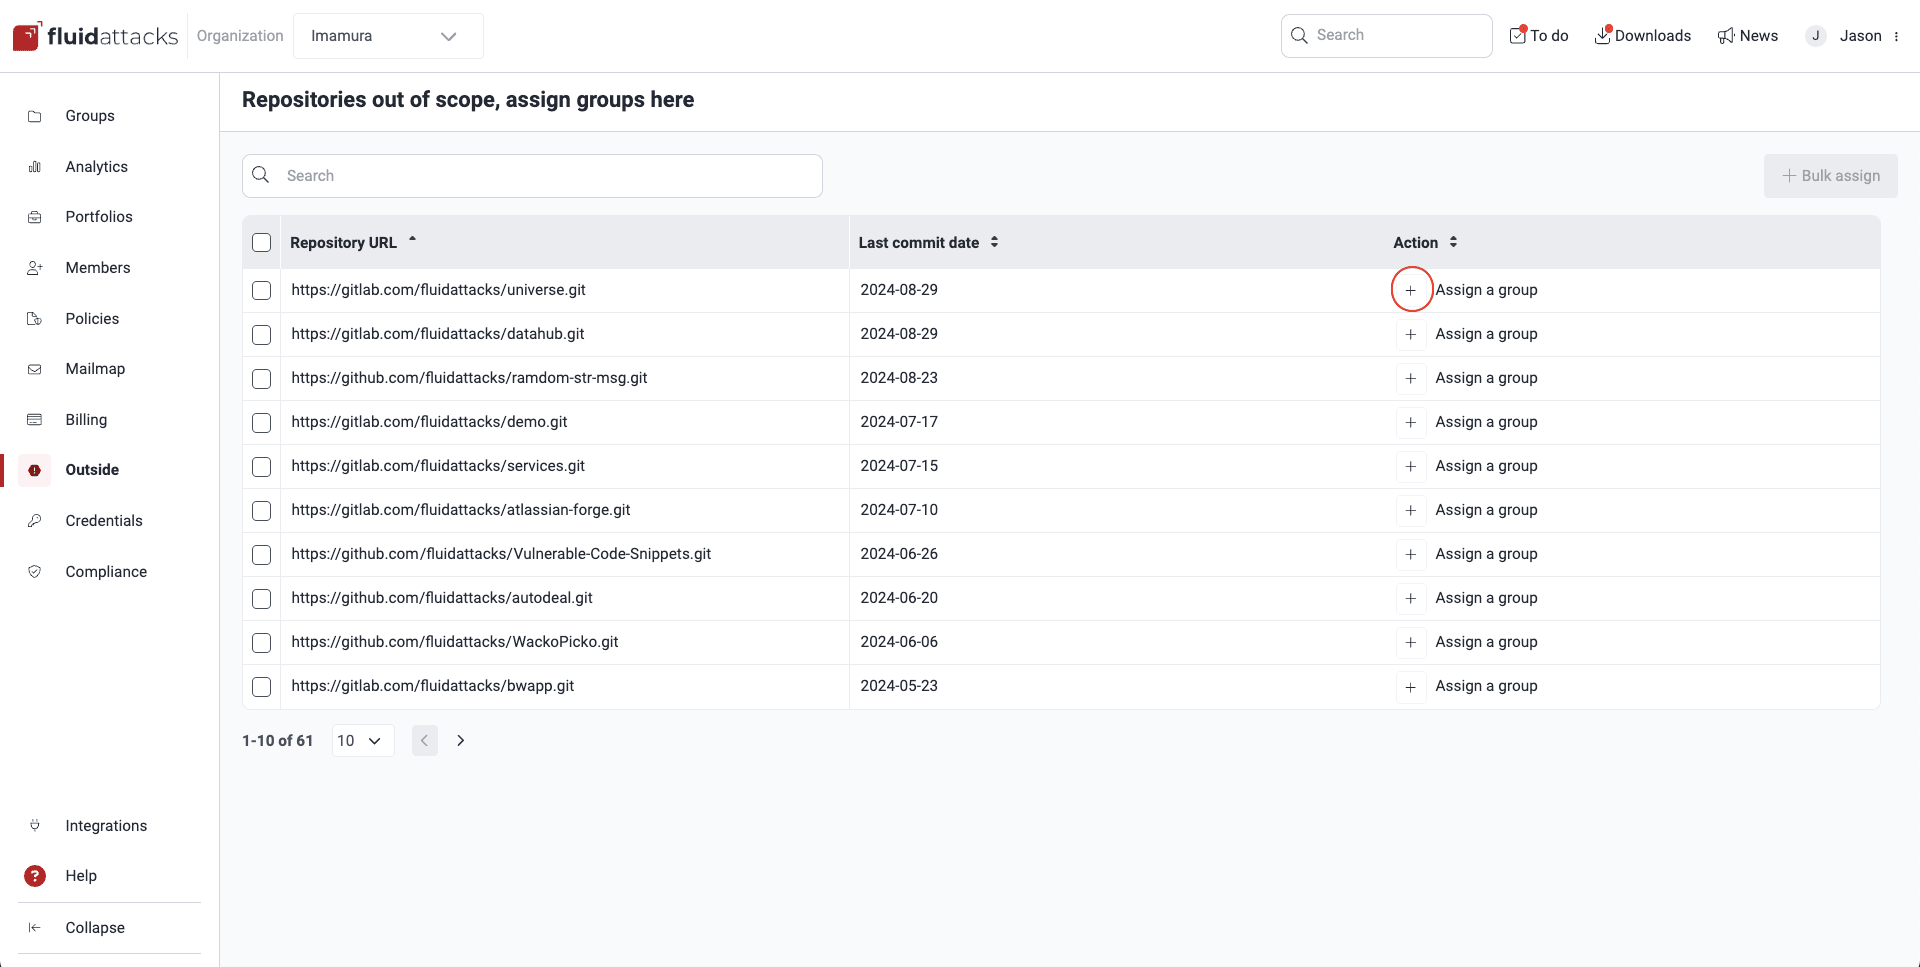Open the News megaphone icon

1726,36
